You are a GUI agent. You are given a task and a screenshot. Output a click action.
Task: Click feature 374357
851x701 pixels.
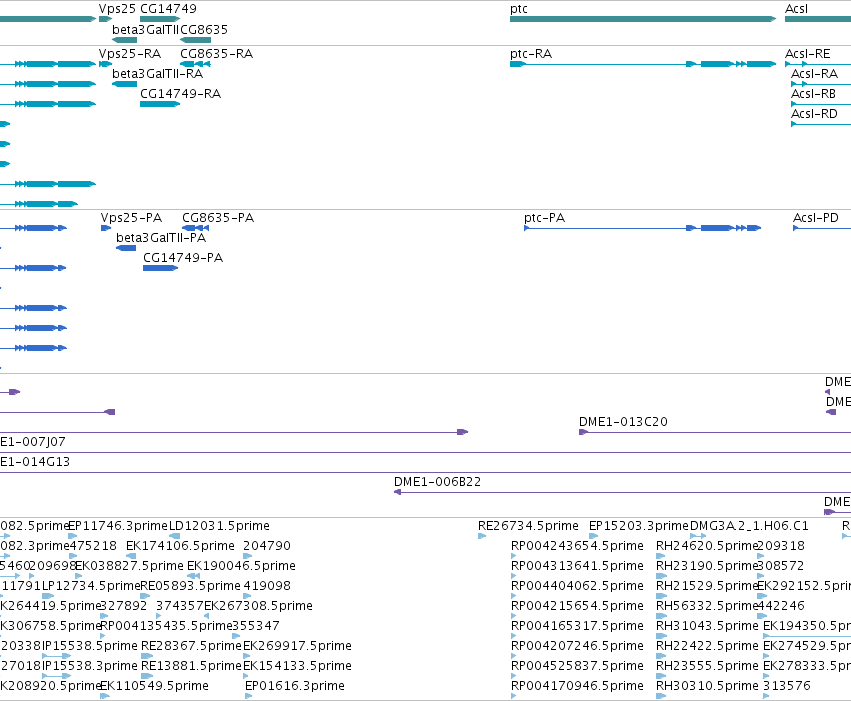[x=180, y=606]
